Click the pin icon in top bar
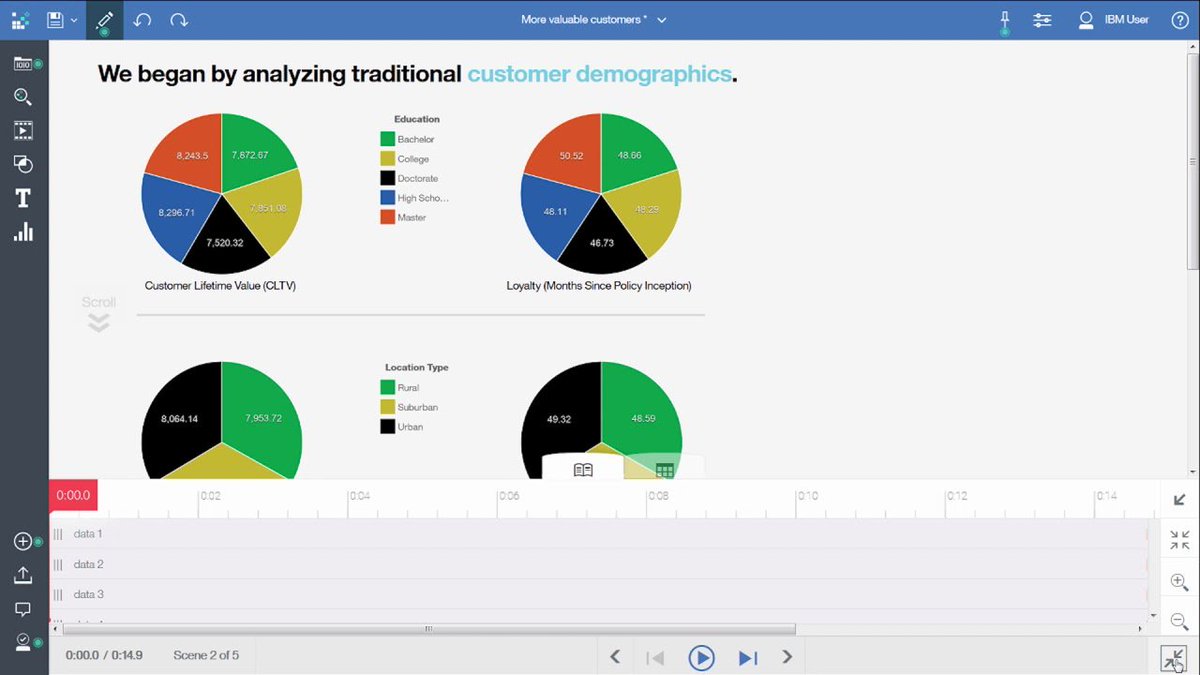 [x=1005, y=19]
